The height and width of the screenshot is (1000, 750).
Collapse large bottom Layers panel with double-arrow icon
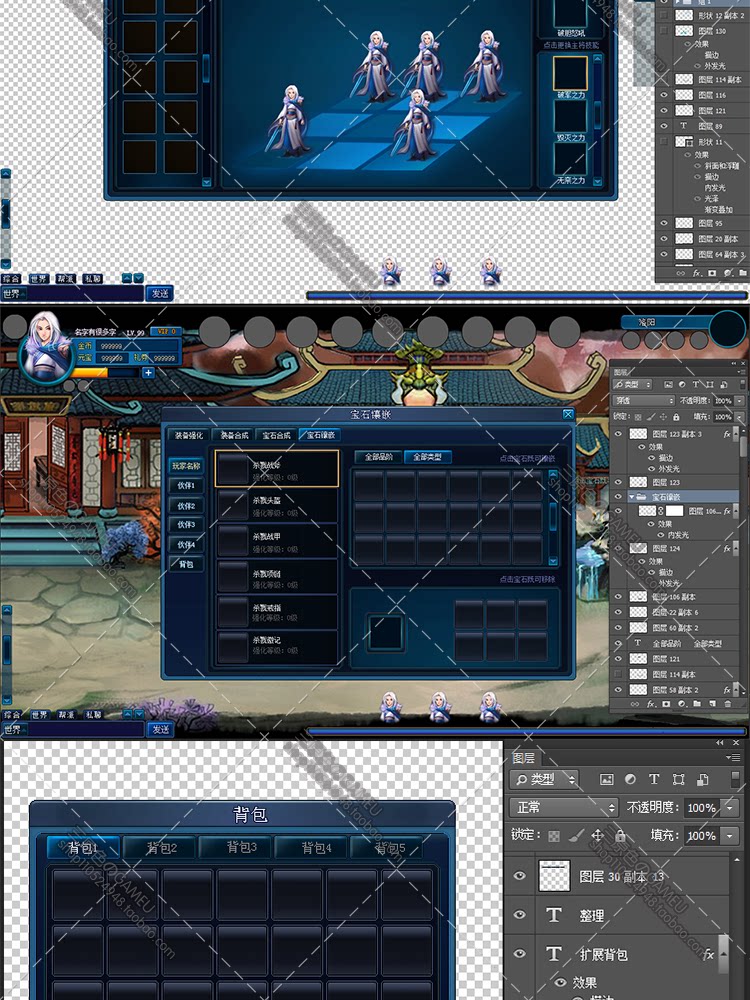coord(720,743)
